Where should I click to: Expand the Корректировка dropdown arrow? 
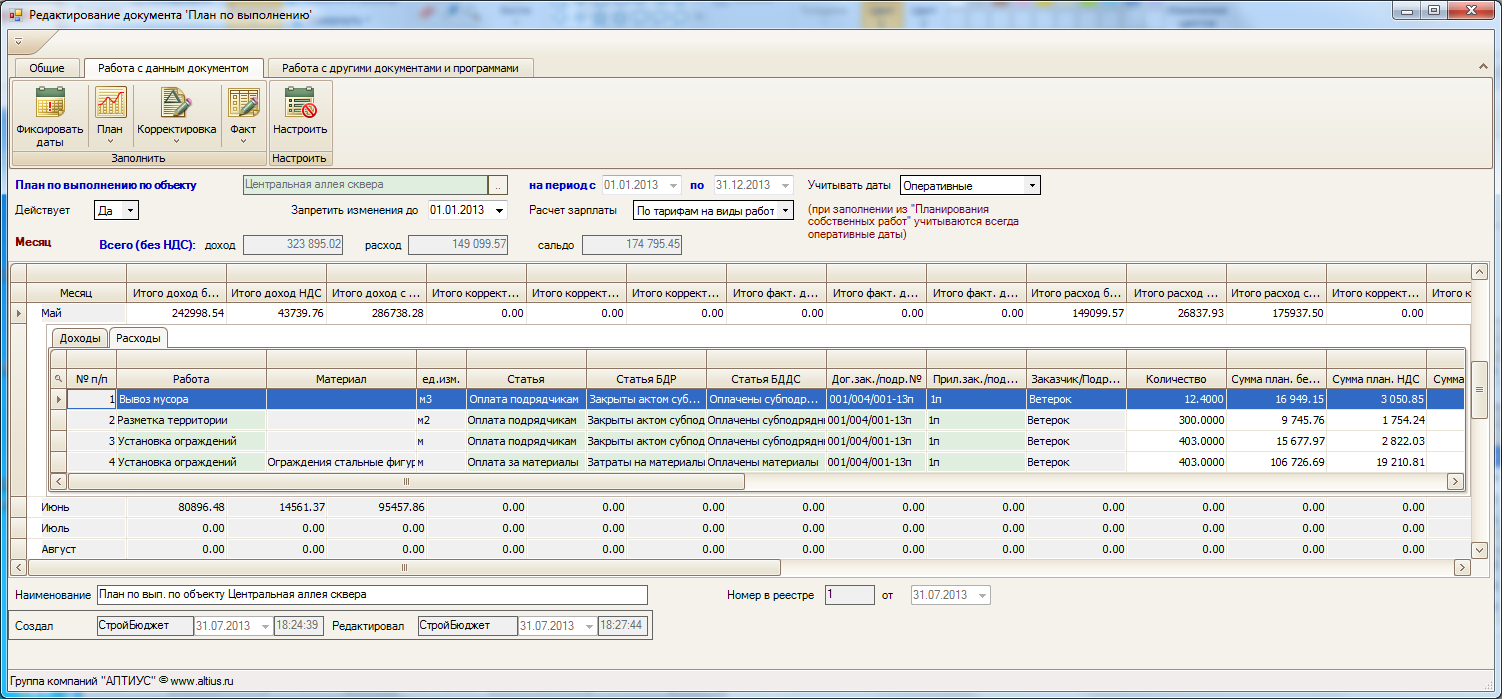(x=176, y=141)
